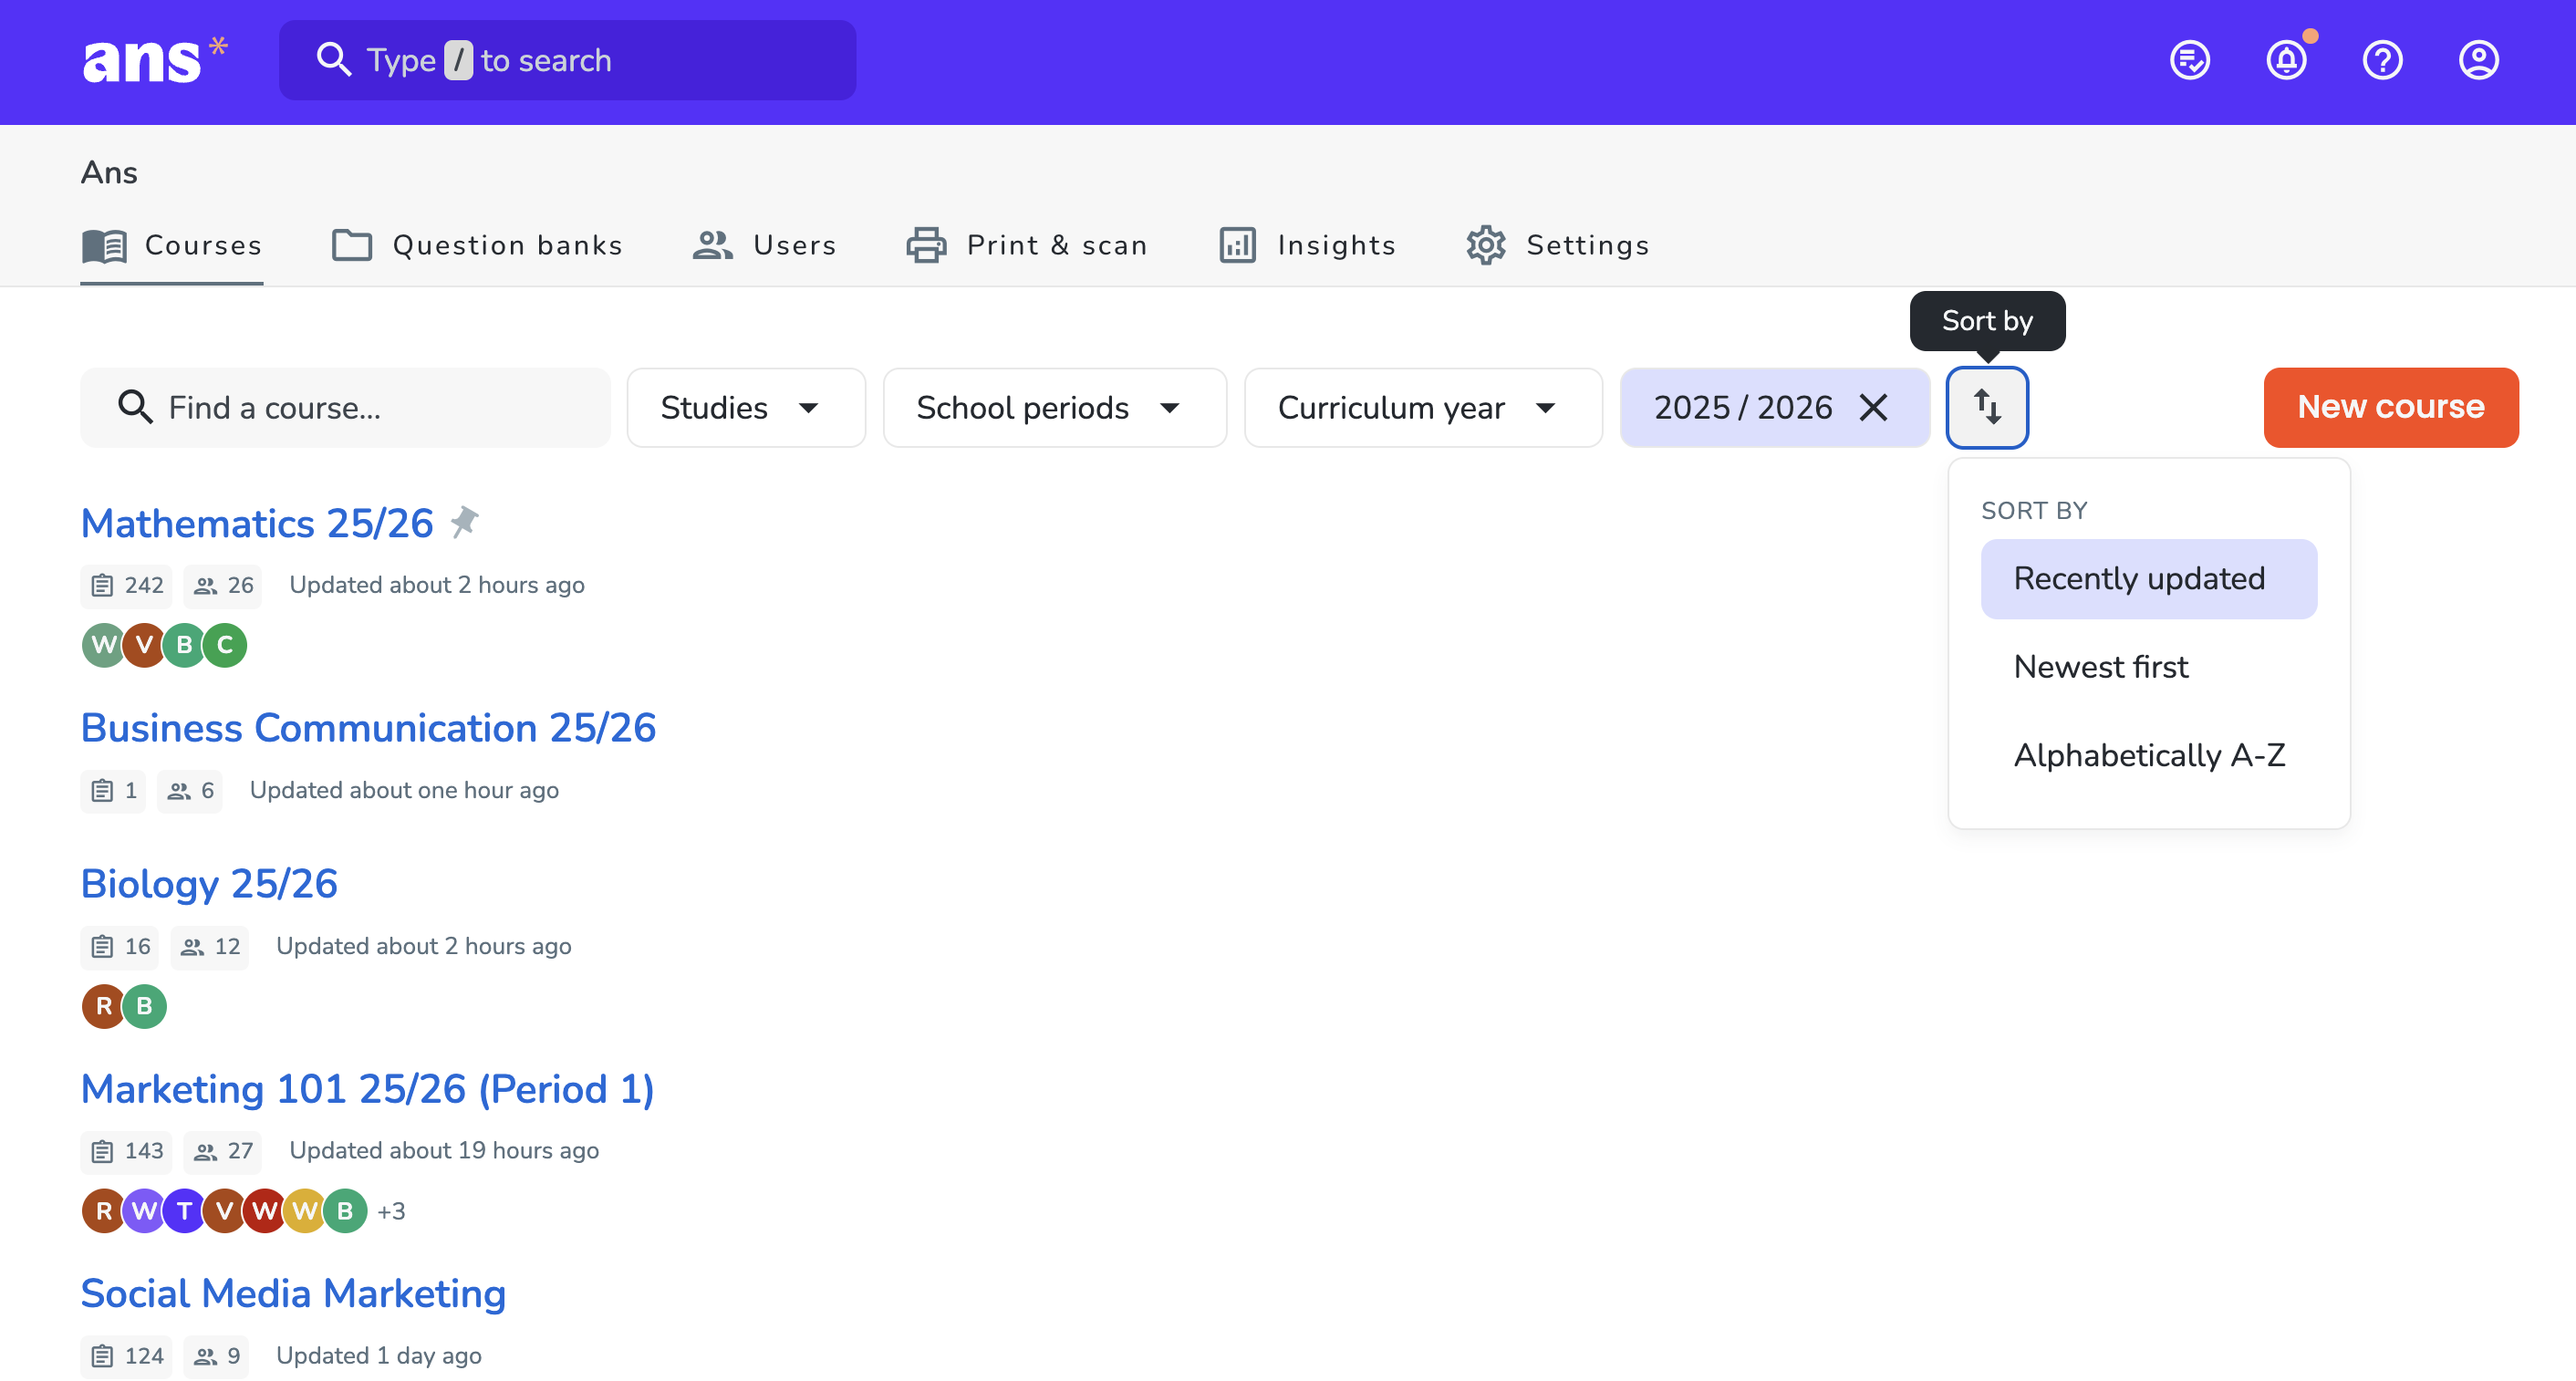The height and width of the screenshot is (1381, 2576).
Task: Click the pin icon beside Mathematics 25/26
Action: pos(463,522)
